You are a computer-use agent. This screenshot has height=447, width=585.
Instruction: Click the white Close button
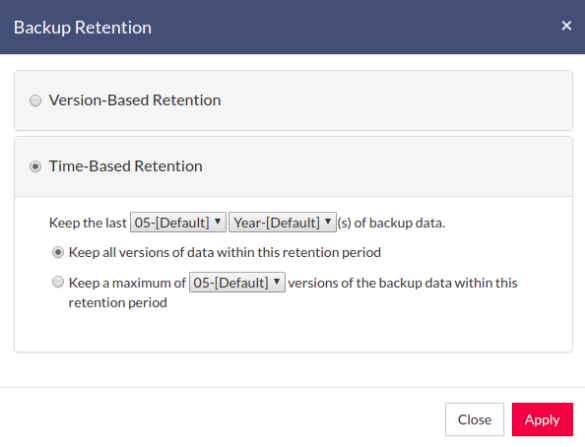click(x=474, y=419)
